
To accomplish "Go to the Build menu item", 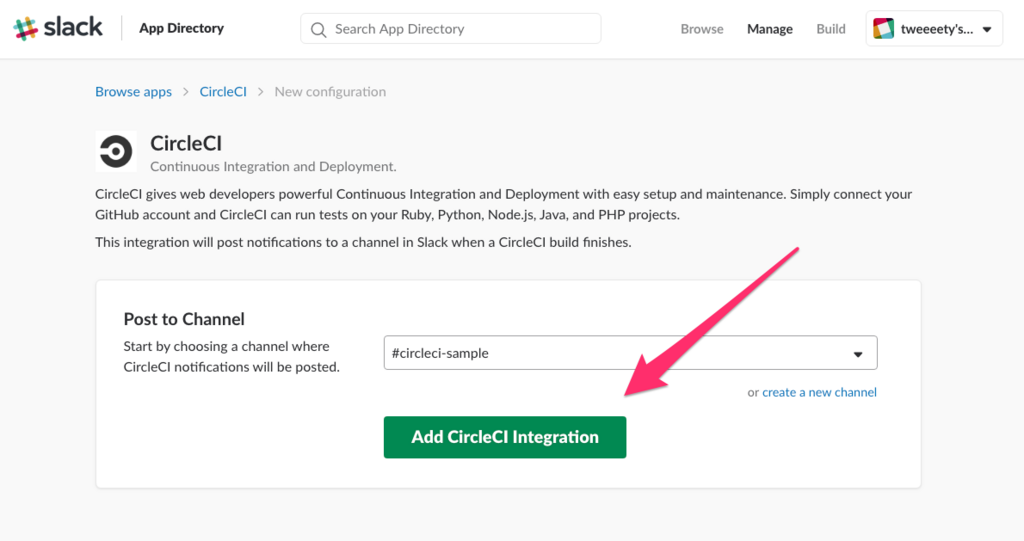I will click(831, 29).
